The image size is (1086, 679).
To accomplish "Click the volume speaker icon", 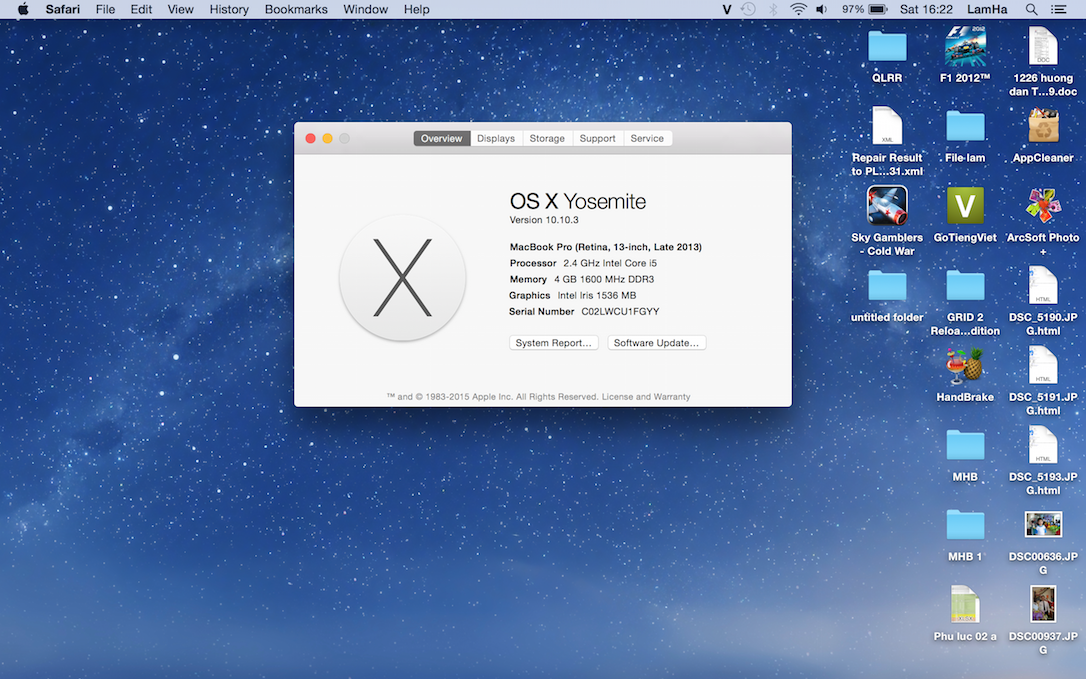I will [x=821, y=9].
